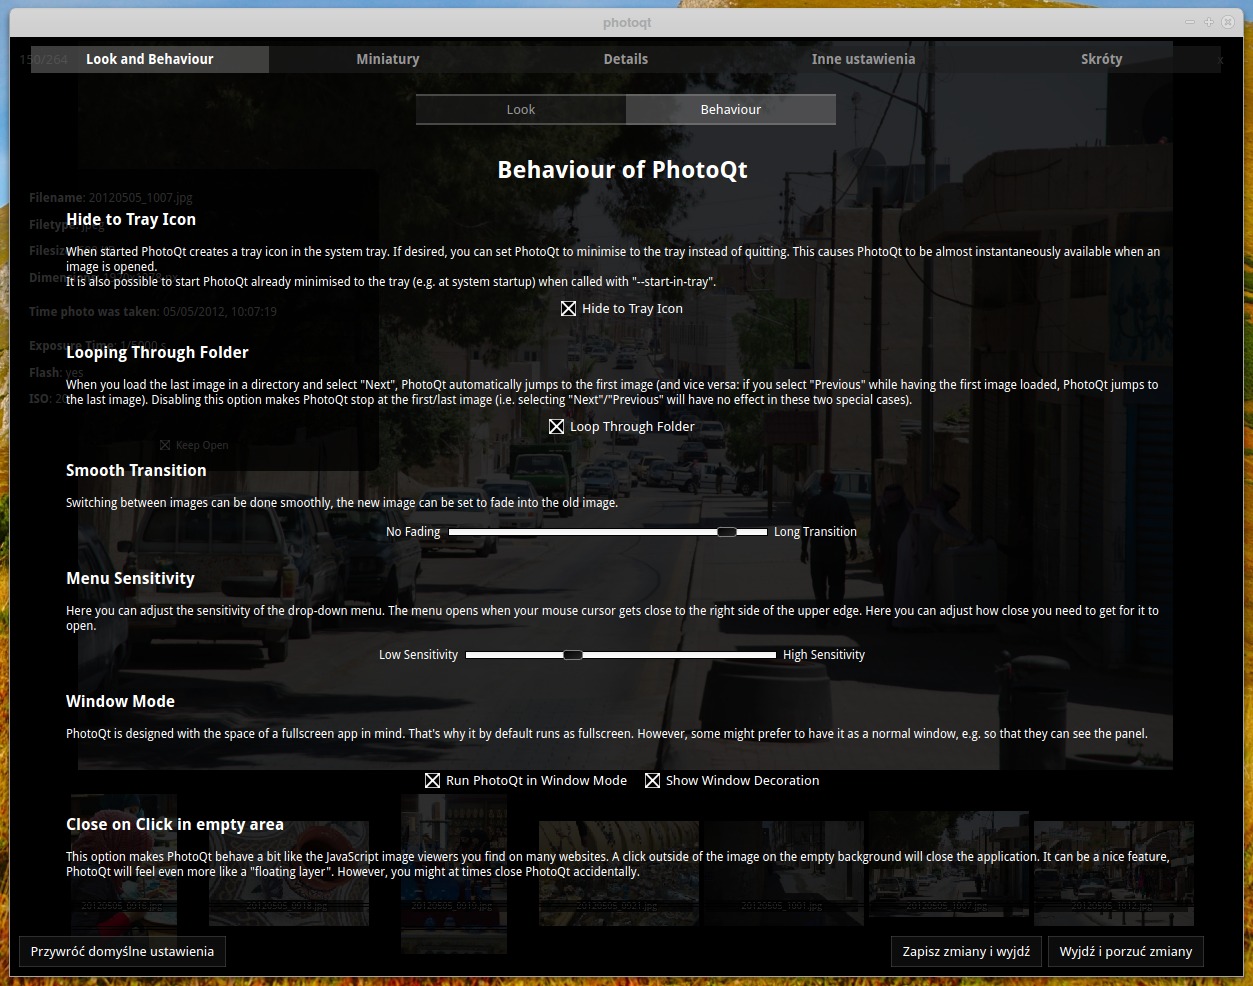Click the Hide to Tray Icon heading
1253x986 pixels.
click(131, 220)
